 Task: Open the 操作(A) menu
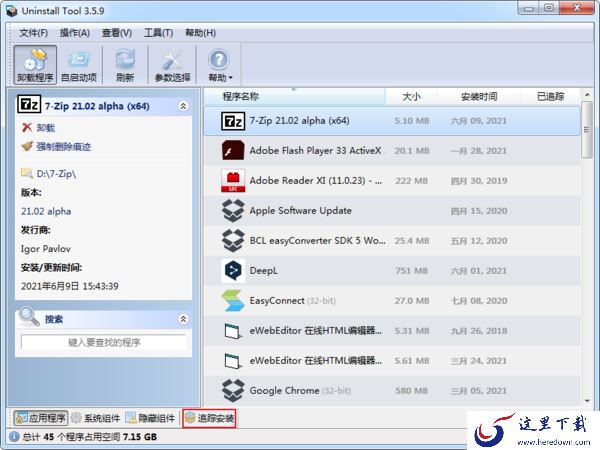pyautogui.click(x=75, y=33)
